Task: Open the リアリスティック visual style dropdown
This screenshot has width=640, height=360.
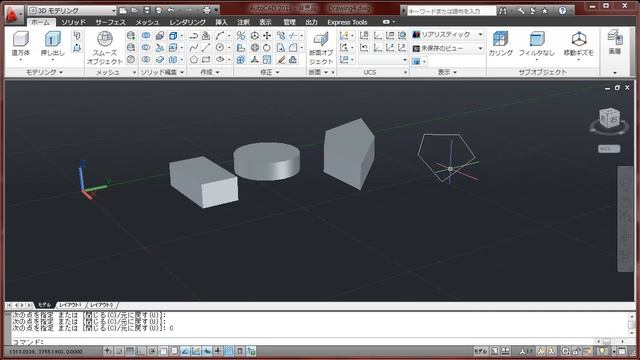Action: pyautogui.click(x=447, y=35)
